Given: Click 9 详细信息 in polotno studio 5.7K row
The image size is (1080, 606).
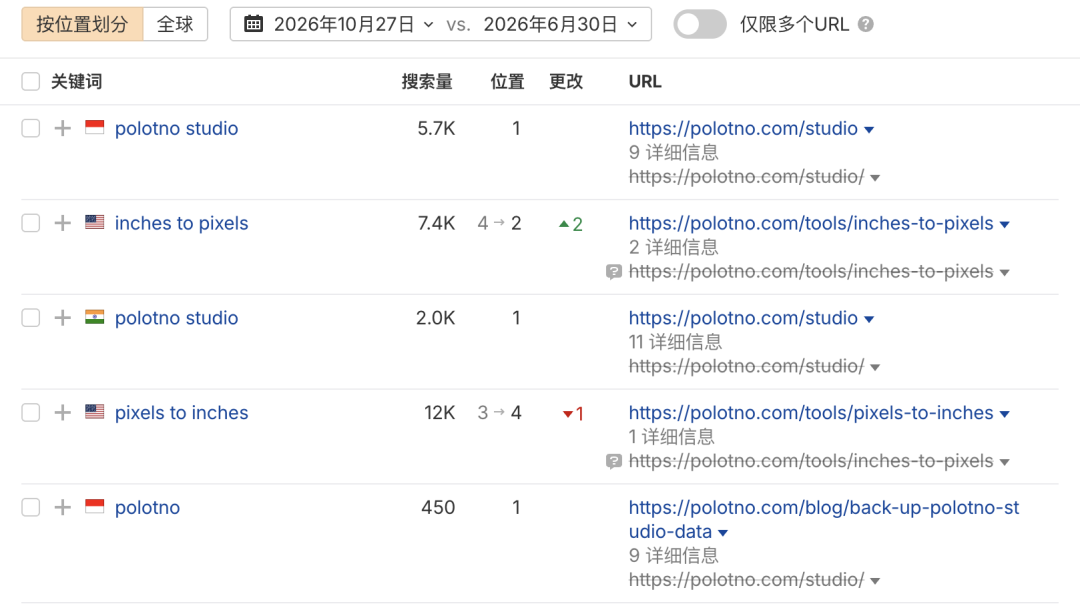Looking at the screenshot, I should pos(674,152).
